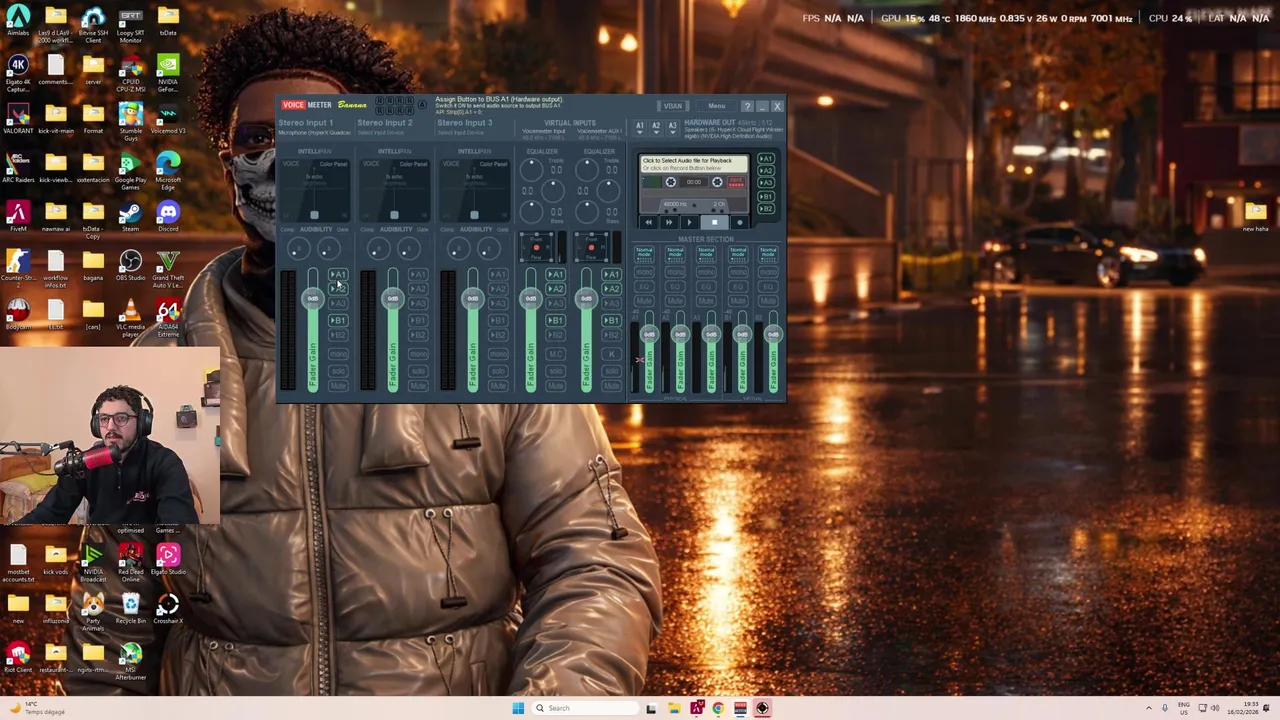This screenshot has width=1280, height=720.
Task: Mute the master A1 bus
Action: click(644, 301)
